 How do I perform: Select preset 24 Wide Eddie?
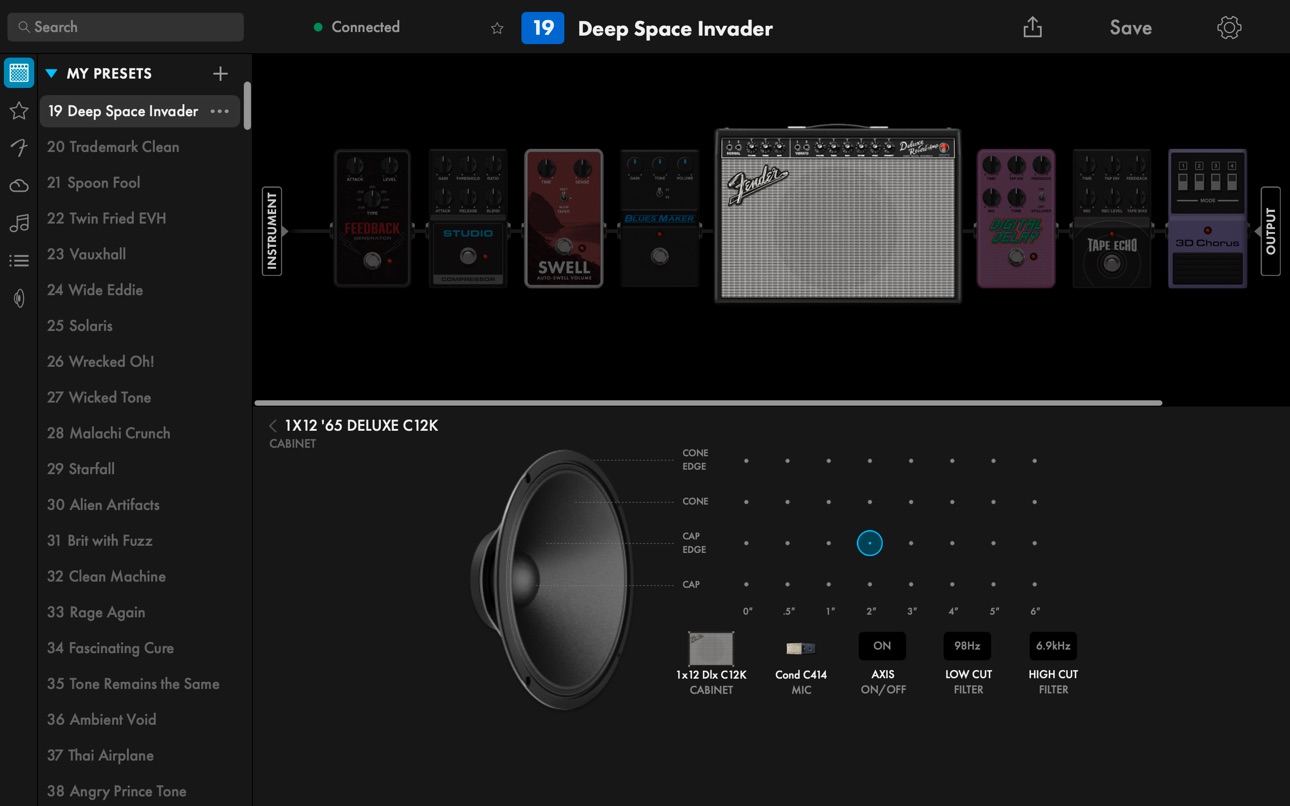140,290
